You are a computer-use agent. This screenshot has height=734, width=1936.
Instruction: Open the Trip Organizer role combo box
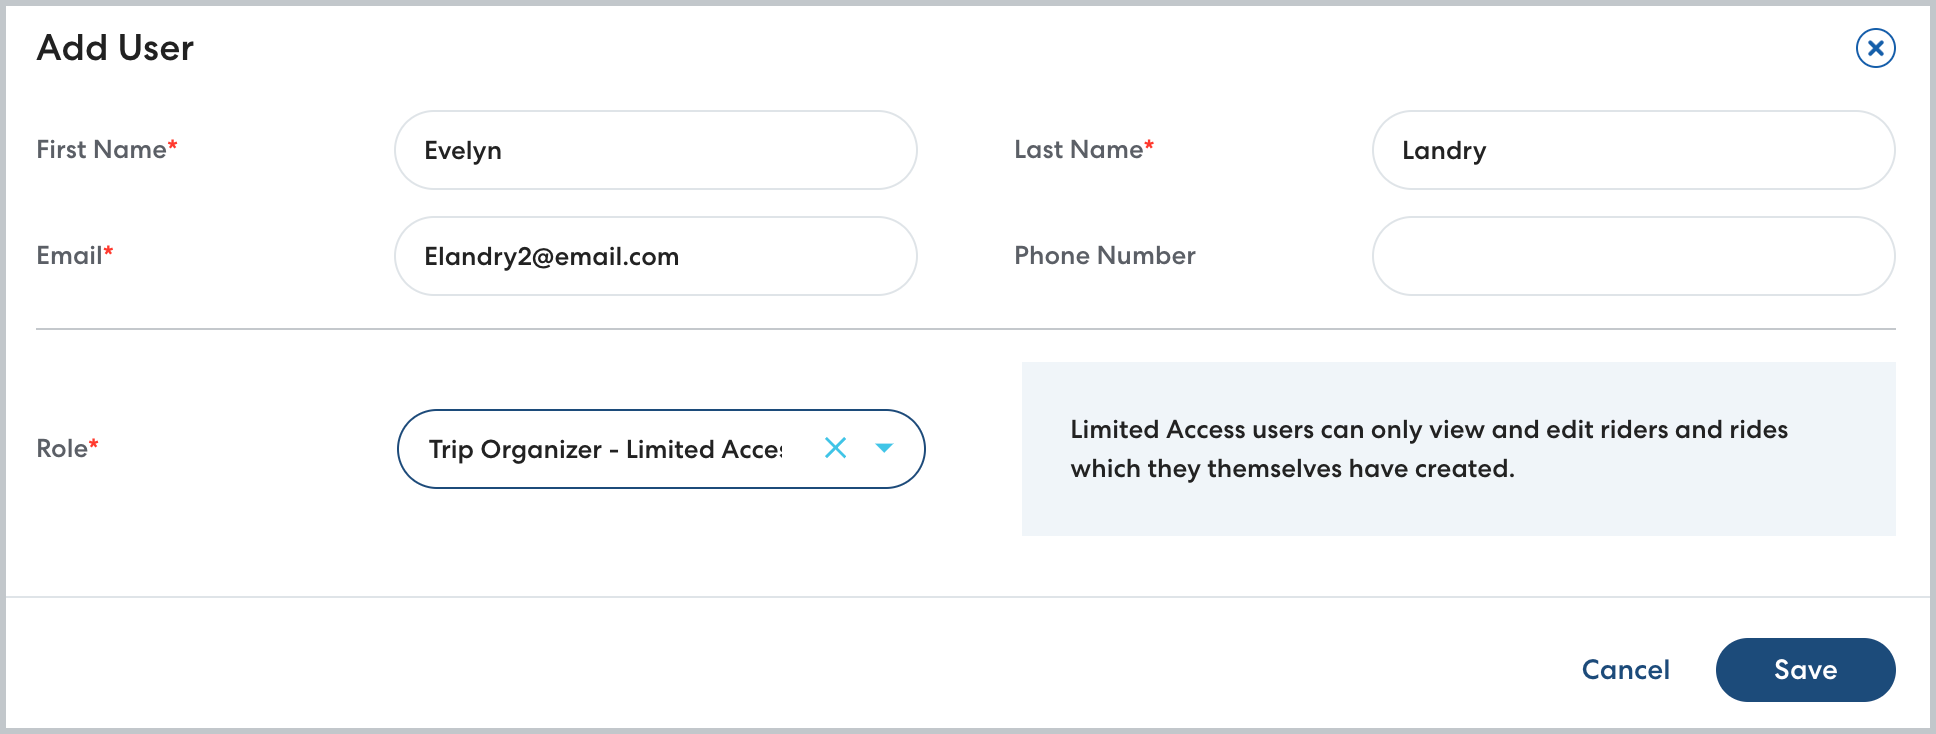point(605,449)
